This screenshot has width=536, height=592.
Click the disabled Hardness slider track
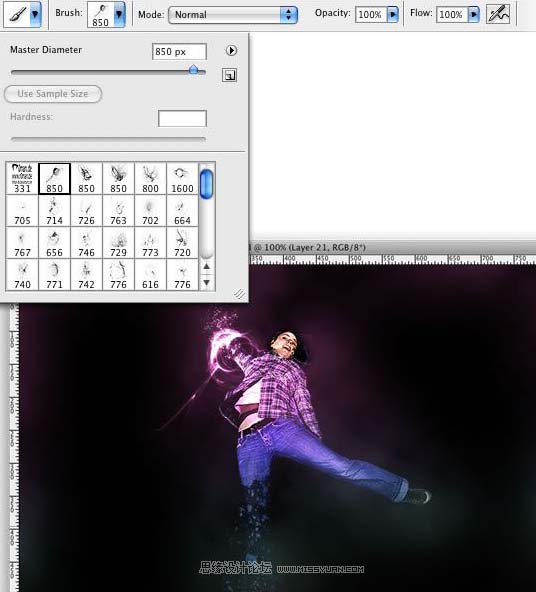click(x=108, y=139)
